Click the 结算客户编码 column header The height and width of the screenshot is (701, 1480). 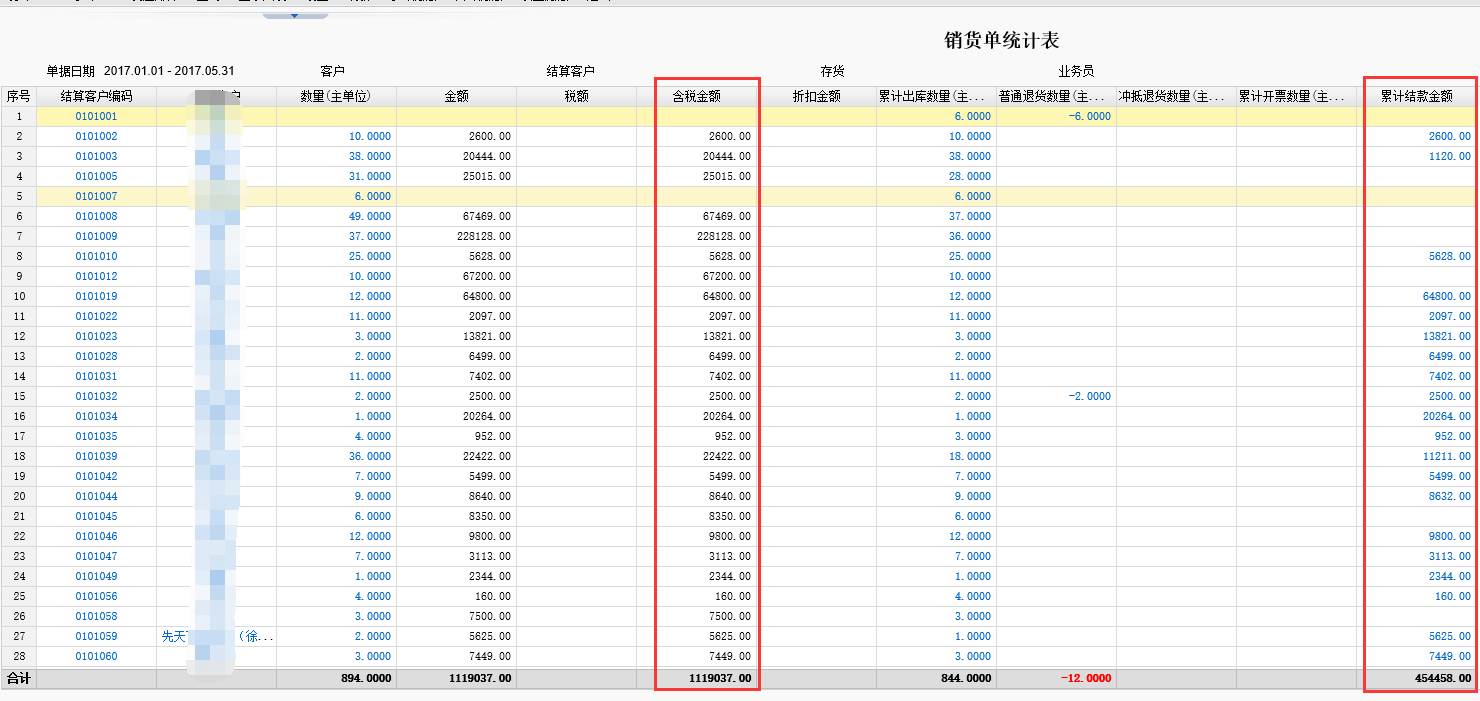point(96,97)
